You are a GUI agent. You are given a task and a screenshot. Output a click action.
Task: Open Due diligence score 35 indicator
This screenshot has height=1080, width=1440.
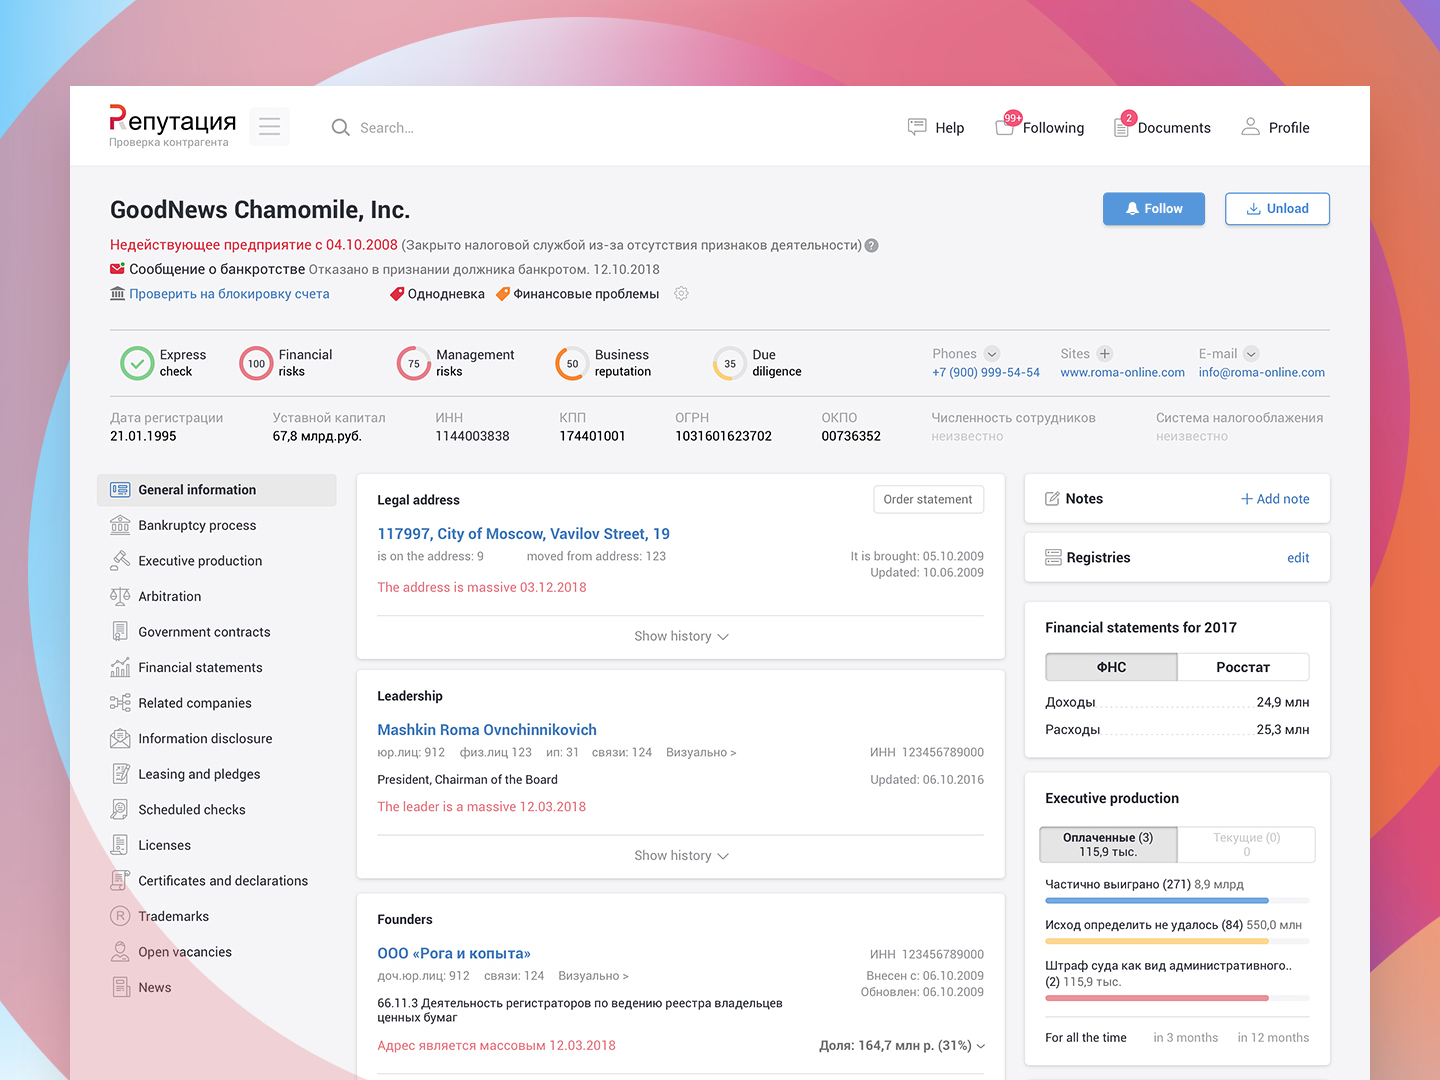pos(730,363)
